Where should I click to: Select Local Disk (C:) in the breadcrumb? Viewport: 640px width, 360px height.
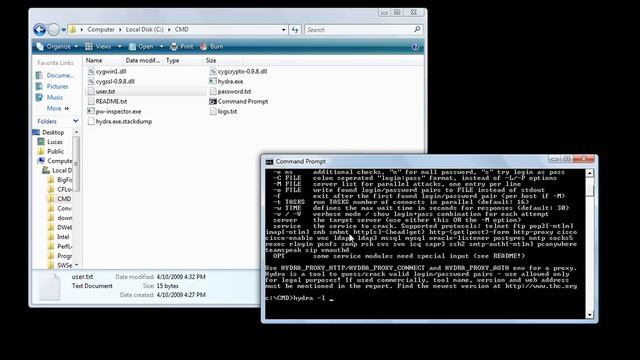tap(144, 29)
